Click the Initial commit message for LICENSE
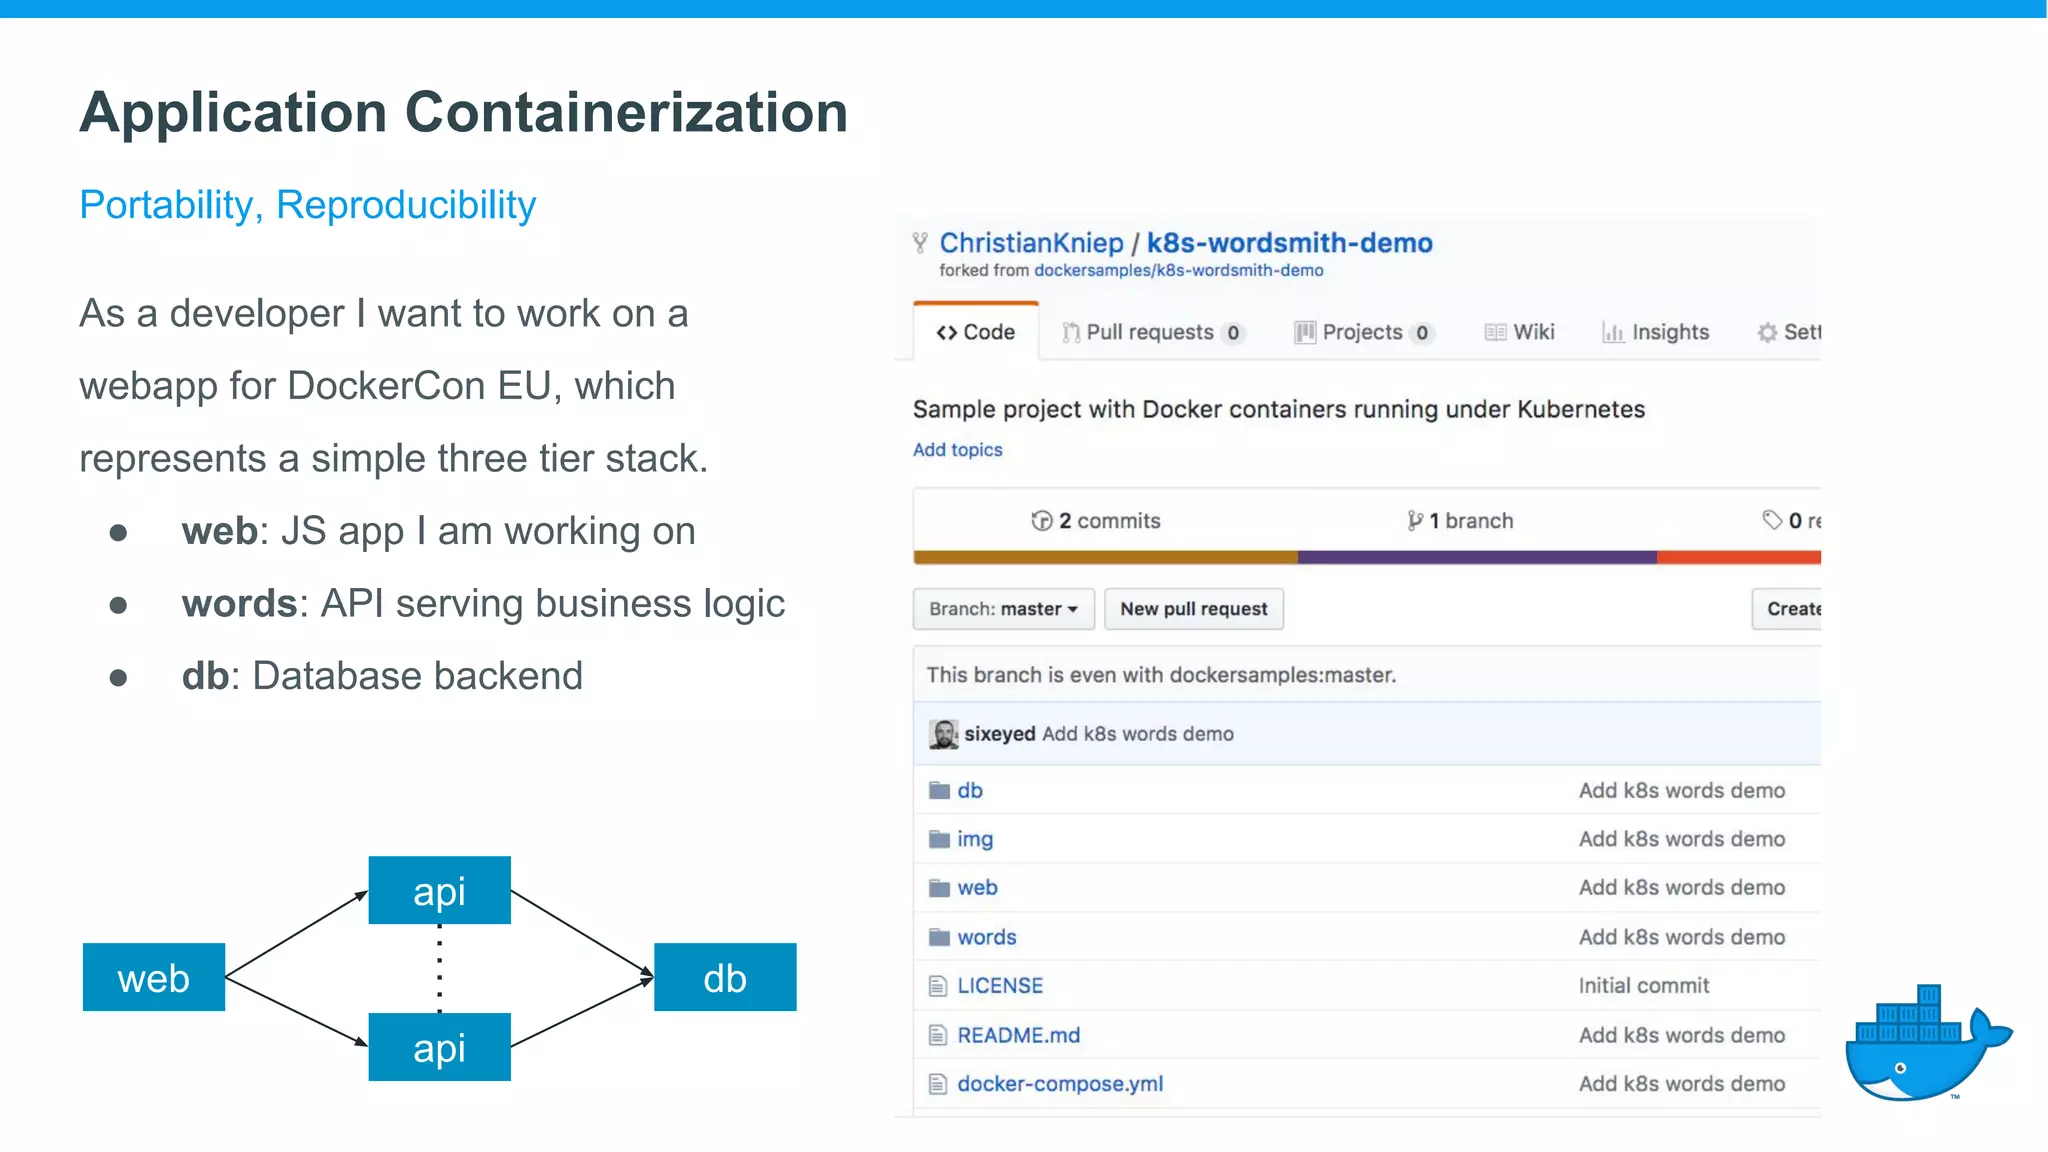The width and height of the screenshot is (2048, 1152). pos(1644,986)
